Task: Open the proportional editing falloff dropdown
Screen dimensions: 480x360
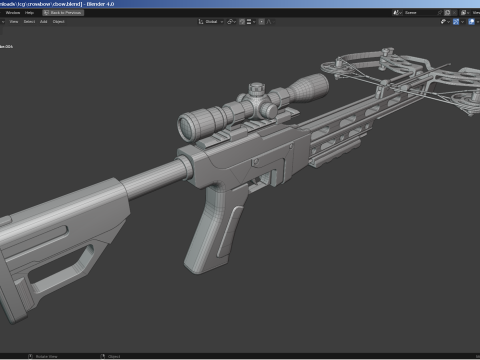Action: click(270, 22)
